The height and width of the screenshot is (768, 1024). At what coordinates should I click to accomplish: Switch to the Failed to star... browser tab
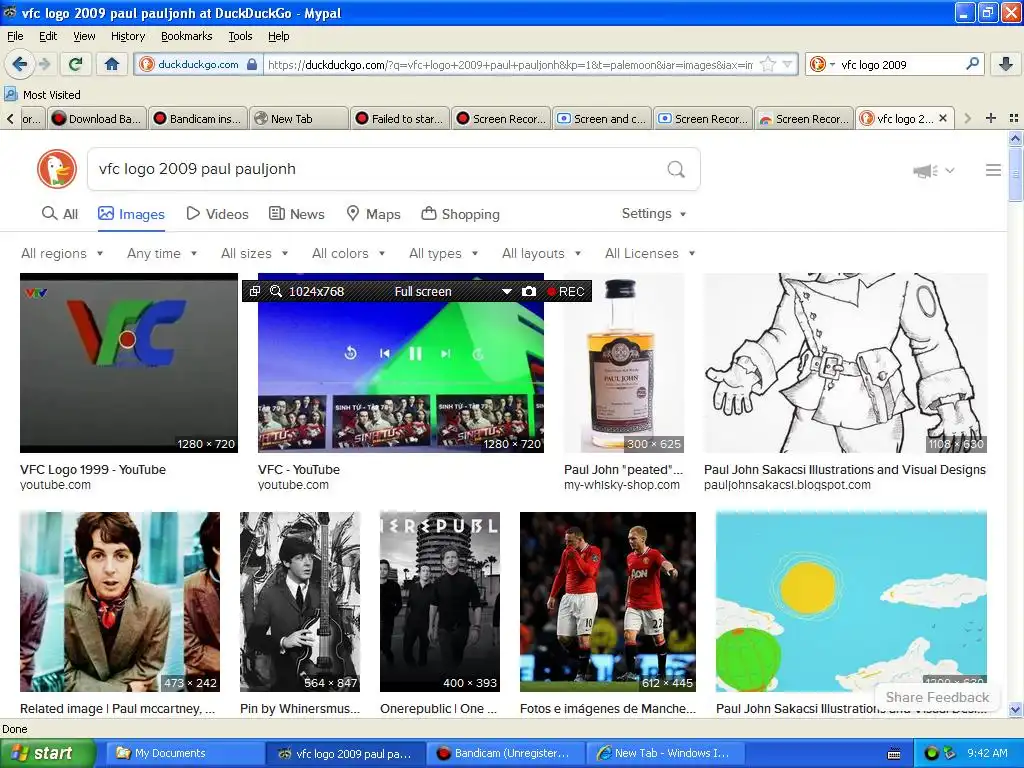pos(400,118)
